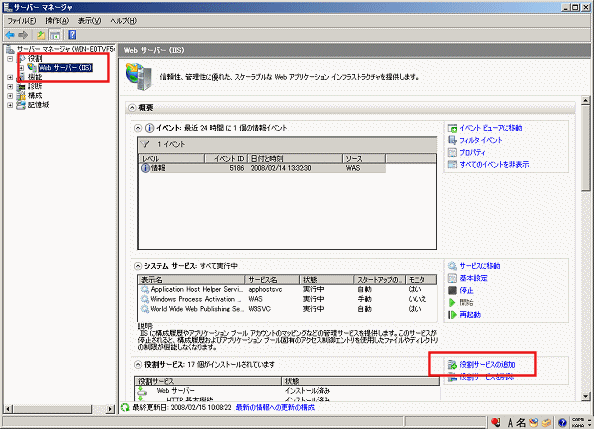Click the Help toolbar icon
Screen dimensions: 594x429
72,35
